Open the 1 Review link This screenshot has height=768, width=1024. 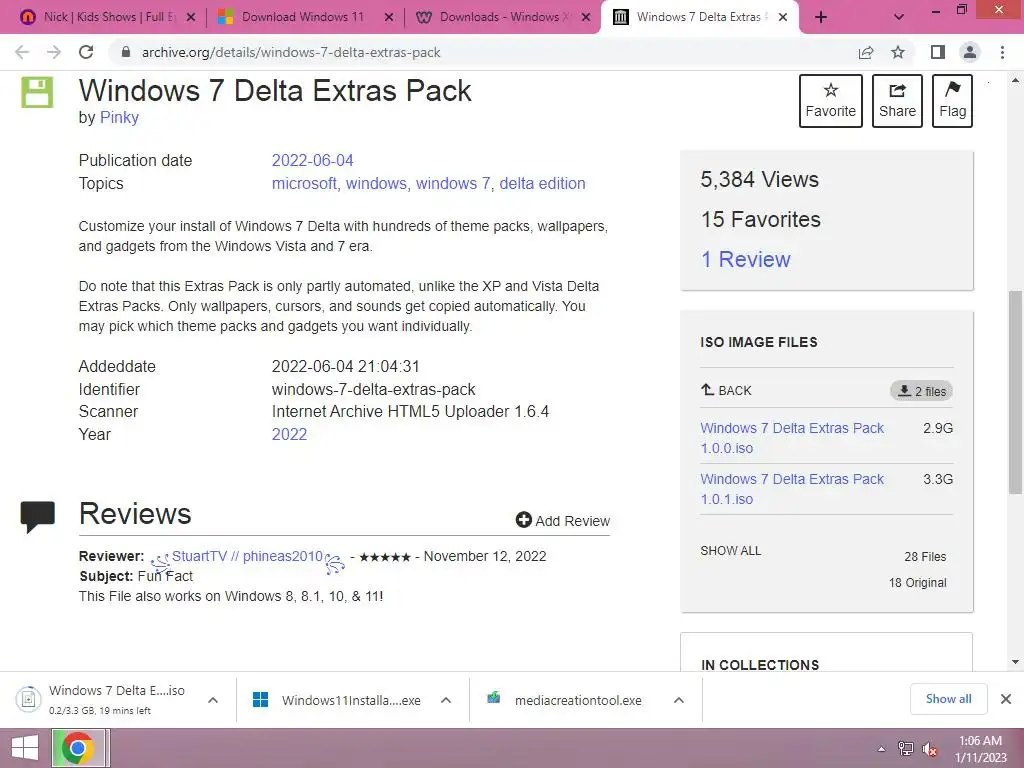click(x=745, y=259)
